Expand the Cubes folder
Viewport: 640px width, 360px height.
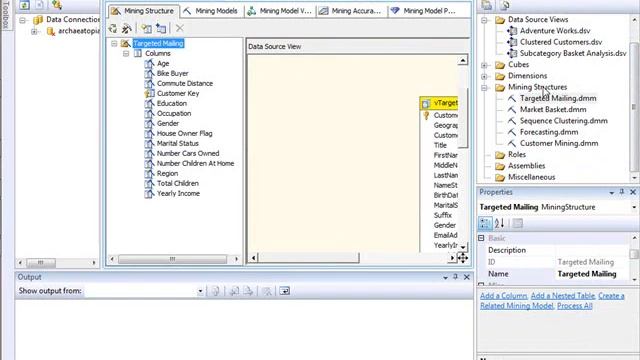click(x=484, y=65)
